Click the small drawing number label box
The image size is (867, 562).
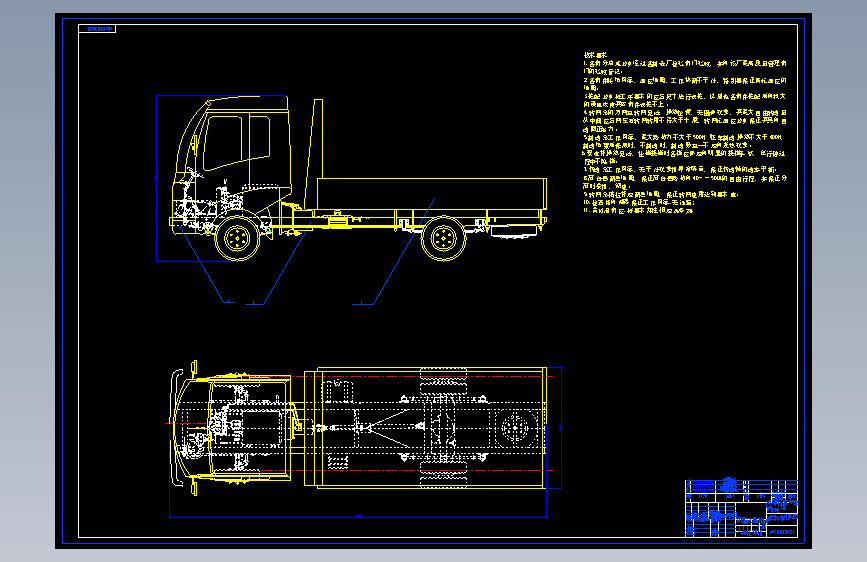(97, 29)
